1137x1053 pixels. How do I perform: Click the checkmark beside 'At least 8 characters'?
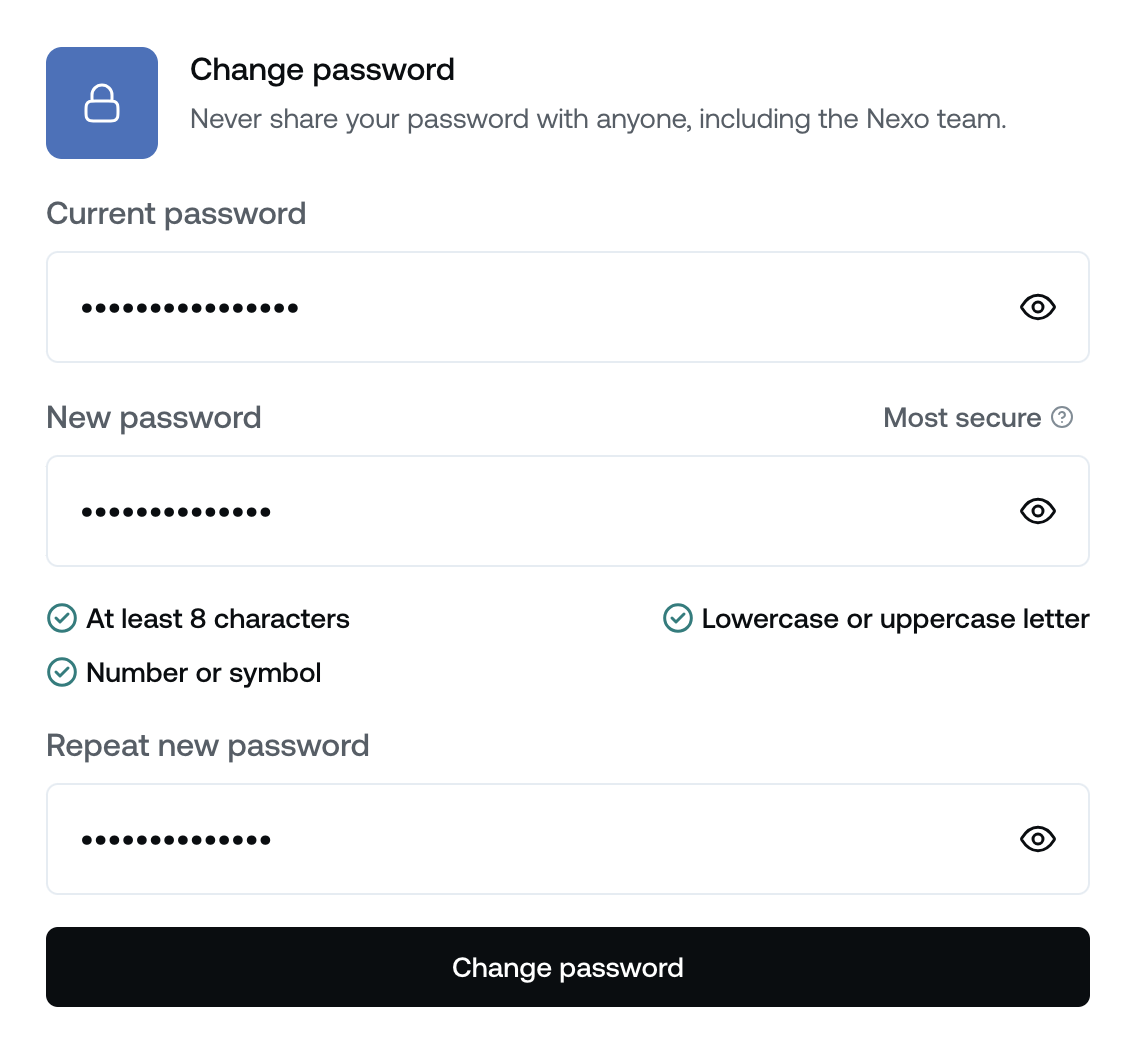(61, 618)
